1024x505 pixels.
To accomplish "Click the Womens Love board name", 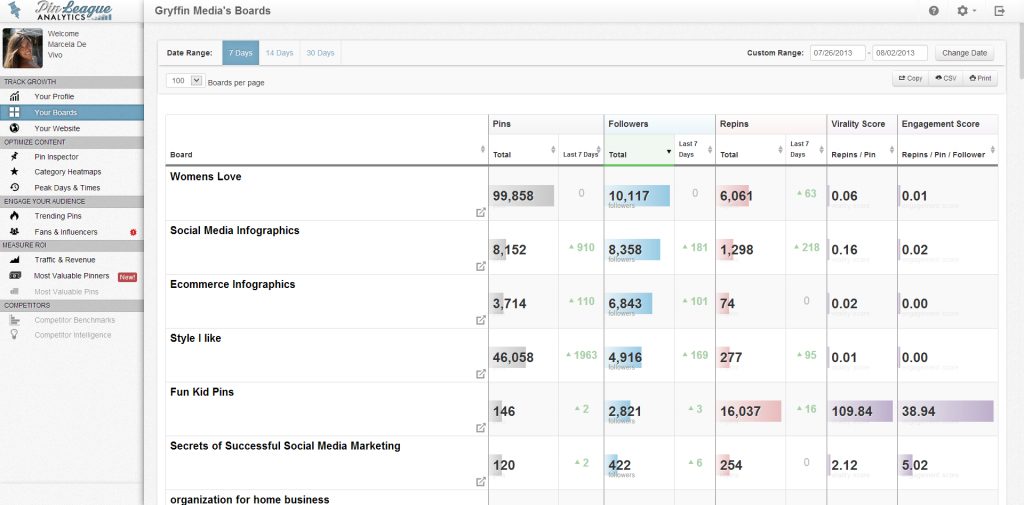I will 206,176.
